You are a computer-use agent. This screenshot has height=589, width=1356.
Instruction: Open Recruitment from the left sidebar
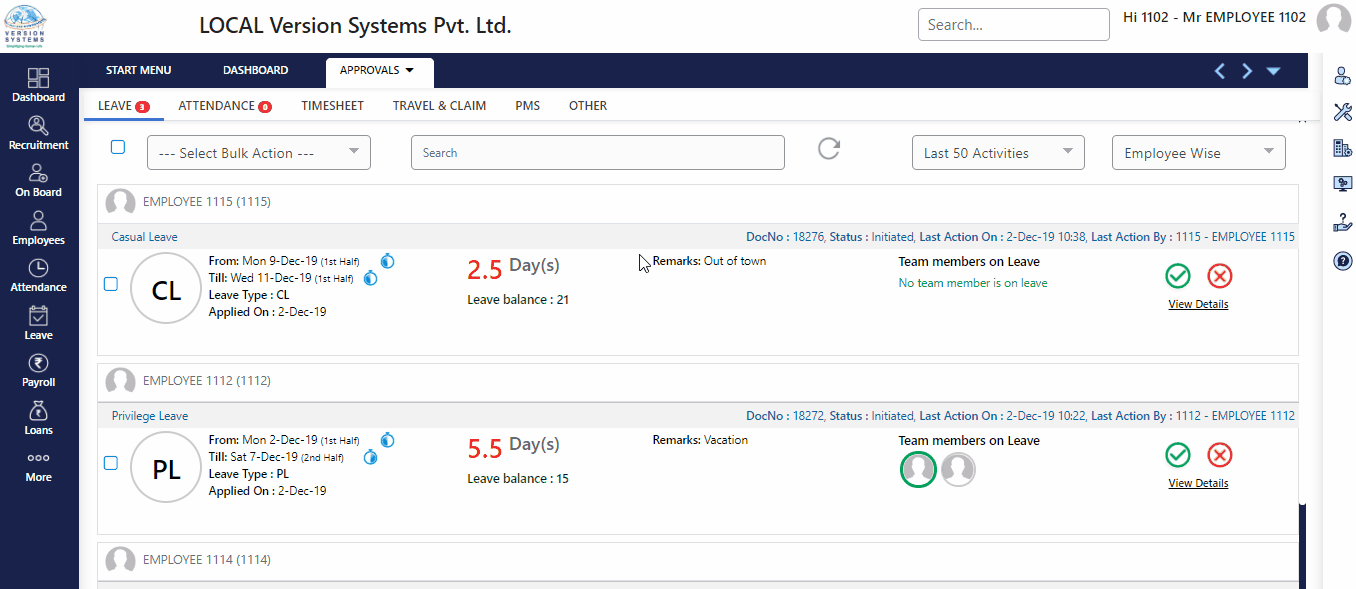click(38, 133)
